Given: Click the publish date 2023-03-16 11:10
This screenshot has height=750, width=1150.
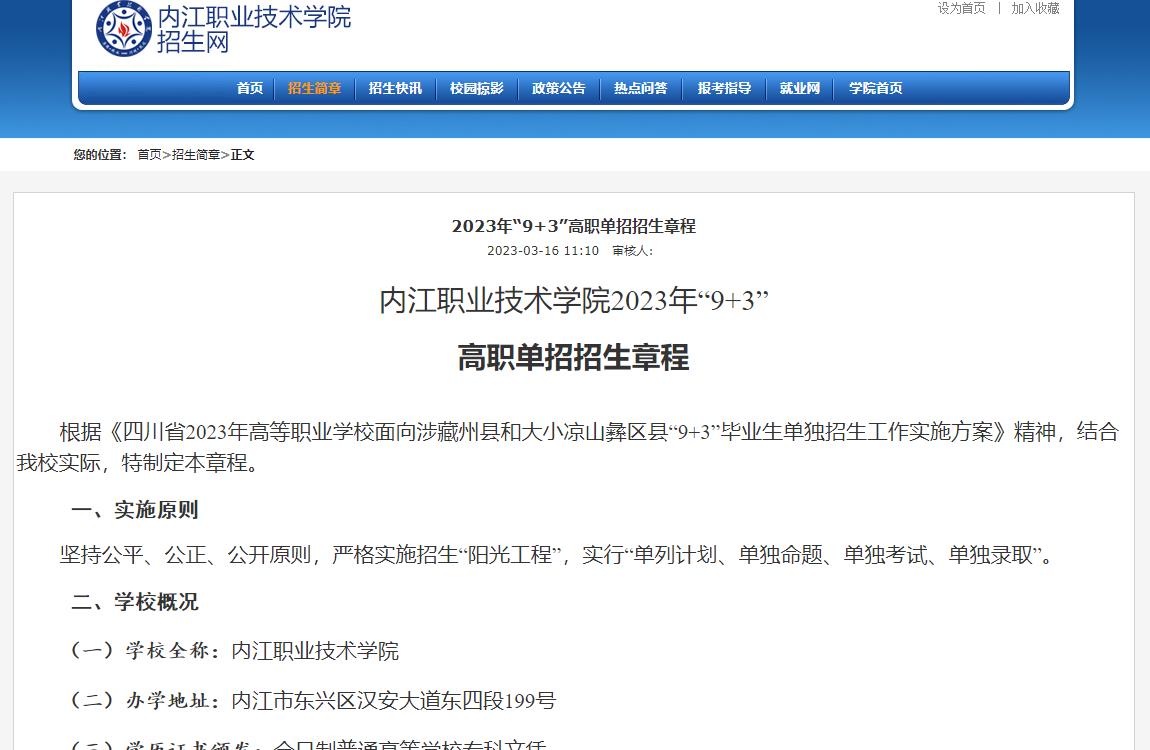Looking at the screenshot, I should 543,251.
